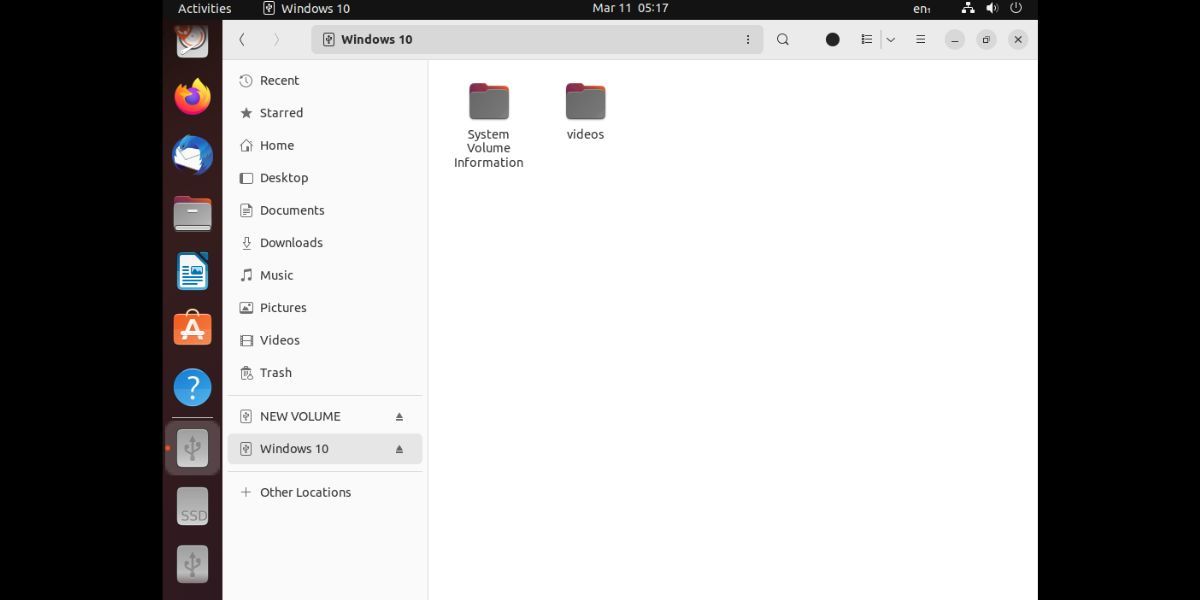Open the Files hamburger main menu
This screenshot has height=600, width=1200.
pos(921,40)
